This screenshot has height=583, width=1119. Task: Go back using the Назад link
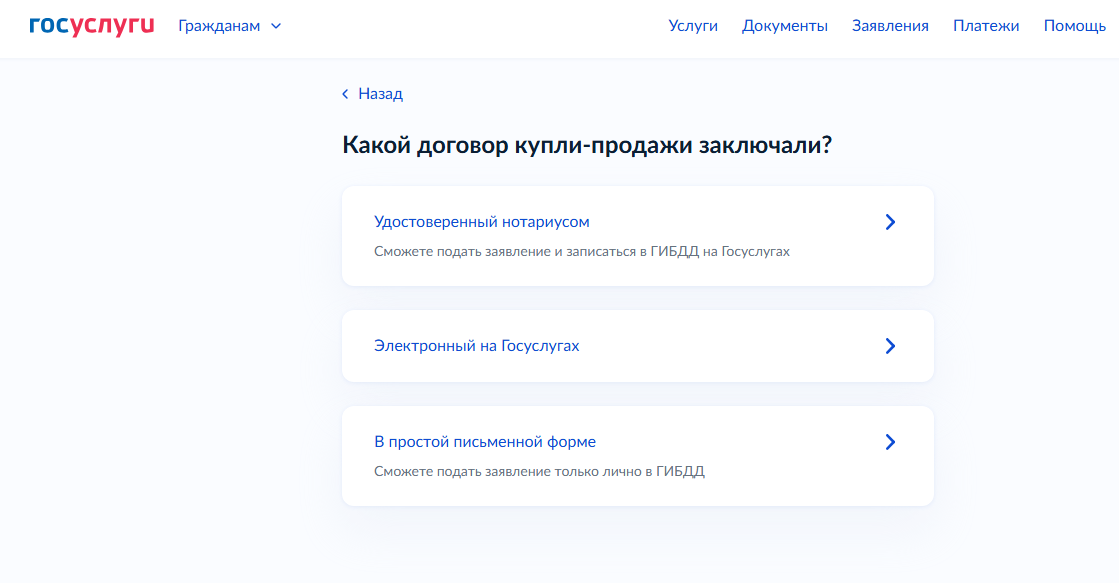[380, 94]
